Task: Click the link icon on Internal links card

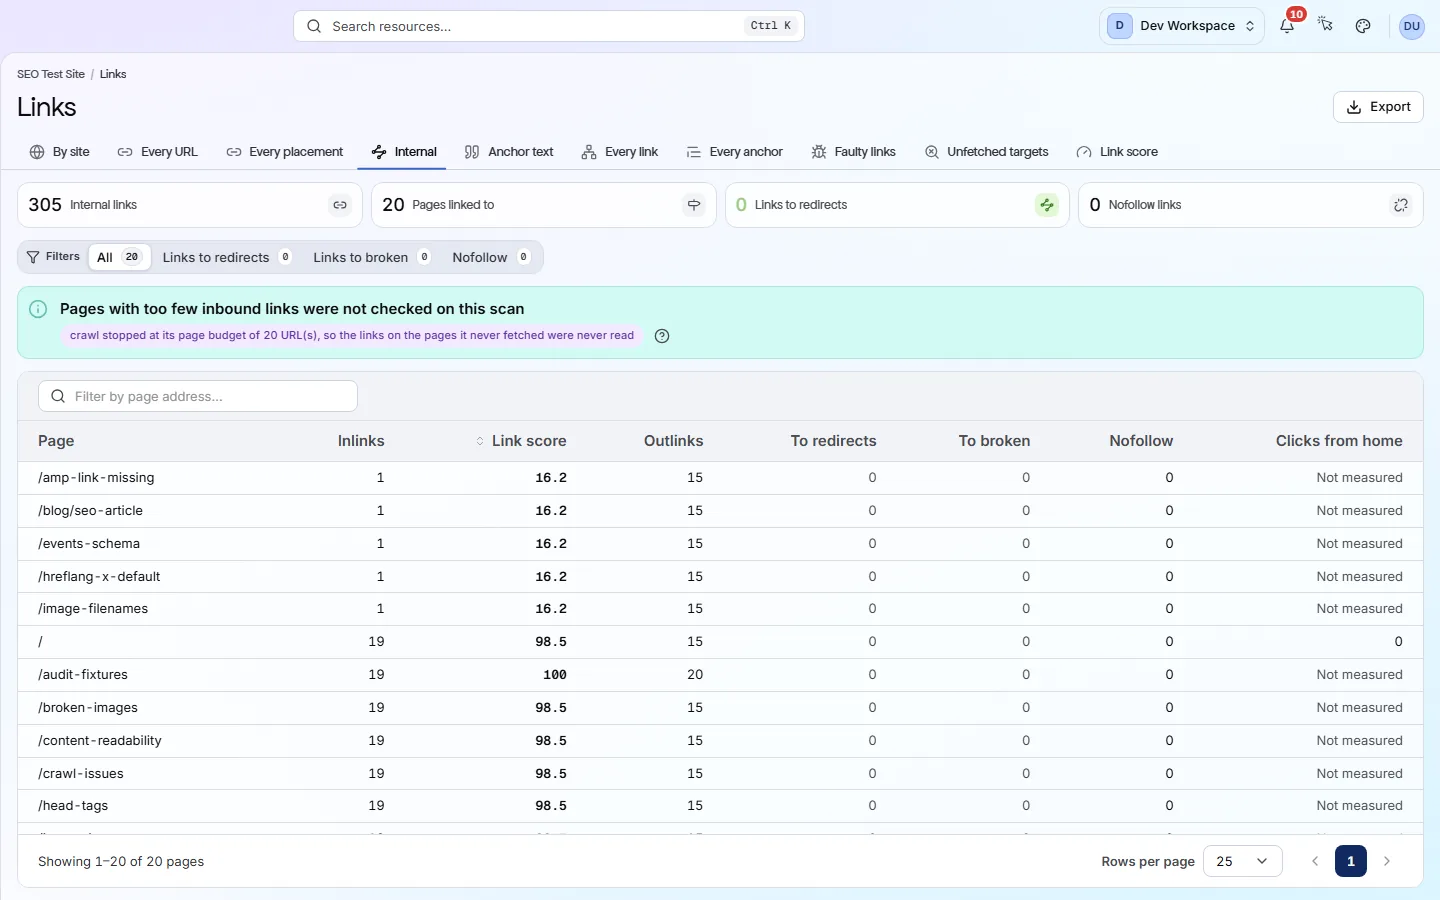Action: click(340, 205)
